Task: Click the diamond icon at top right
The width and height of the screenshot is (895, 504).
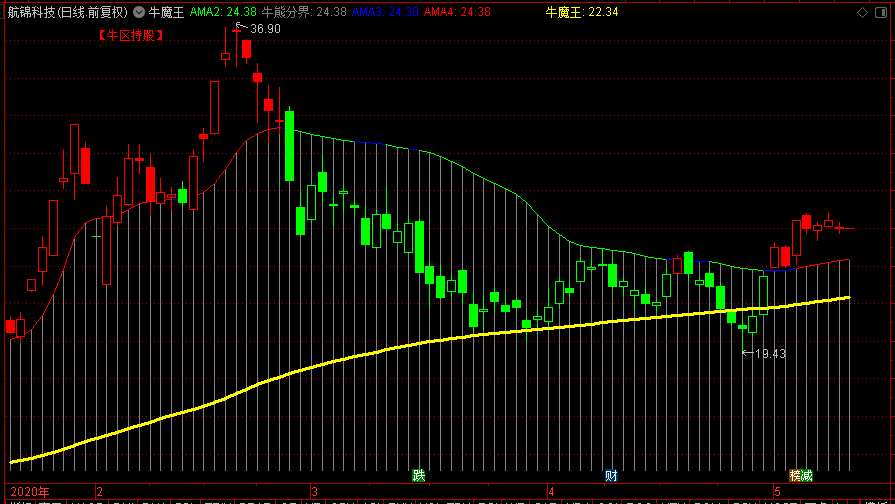Action: [862, 12]
